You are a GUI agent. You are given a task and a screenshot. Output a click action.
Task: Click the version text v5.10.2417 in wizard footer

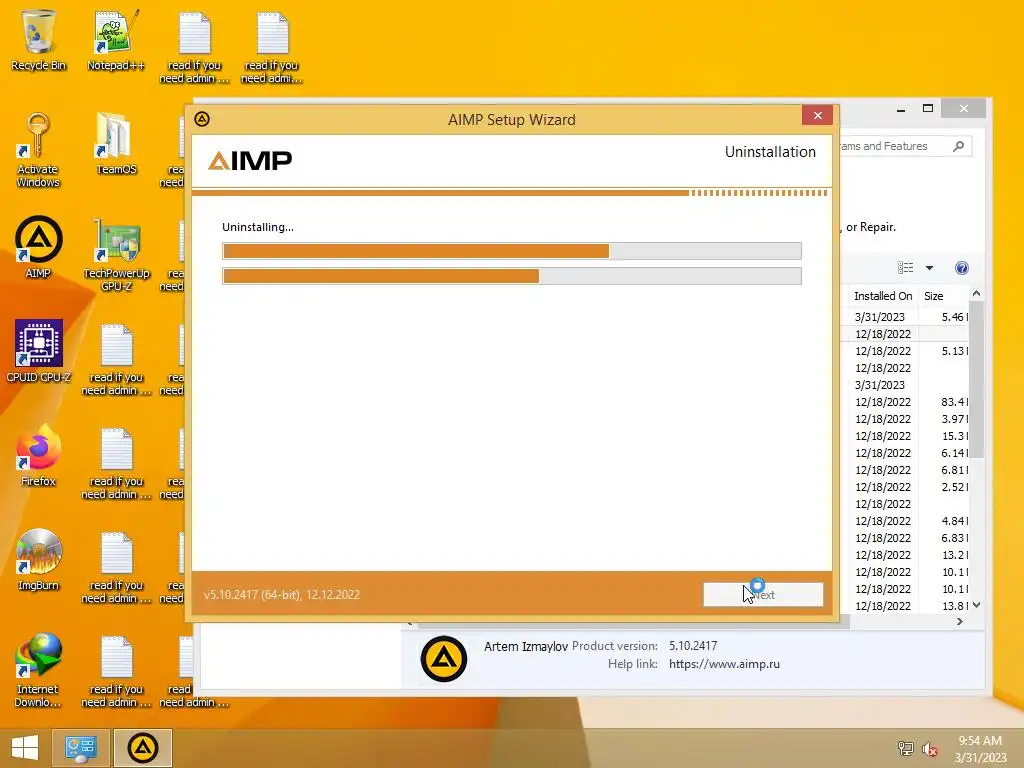(281, 595)
